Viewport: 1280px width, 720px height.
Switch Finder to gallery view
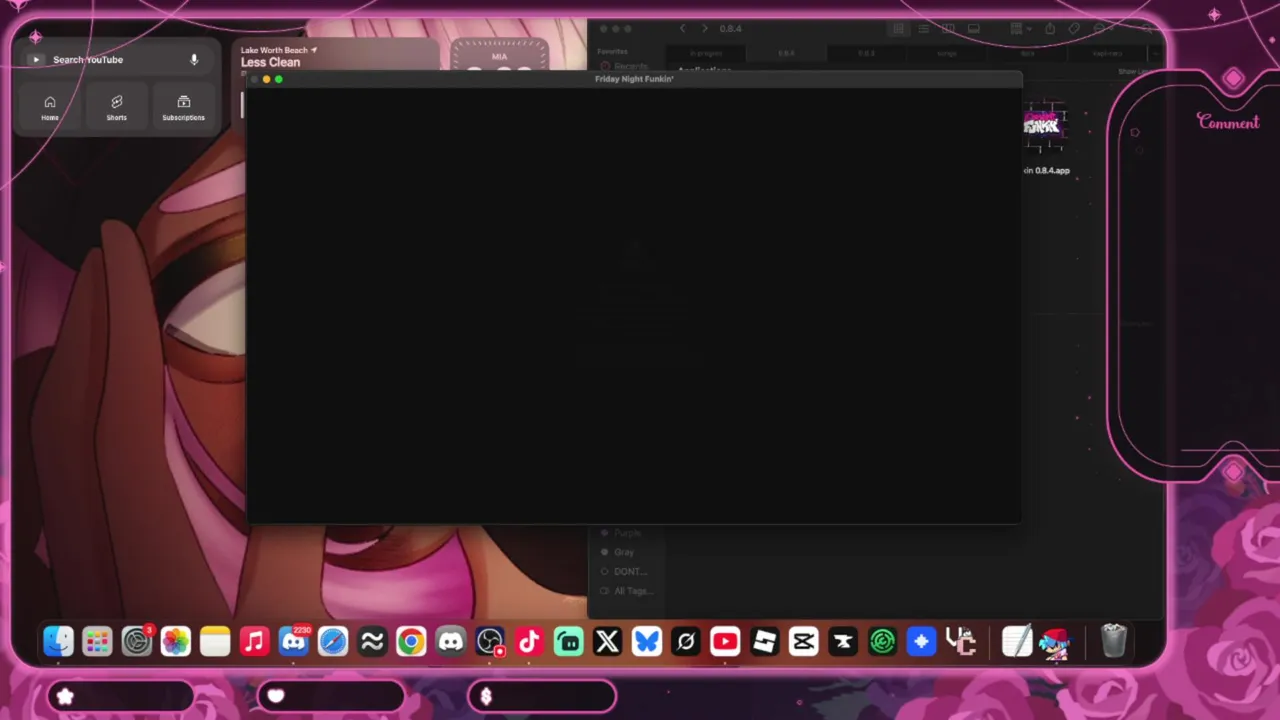tap(973, 29)
